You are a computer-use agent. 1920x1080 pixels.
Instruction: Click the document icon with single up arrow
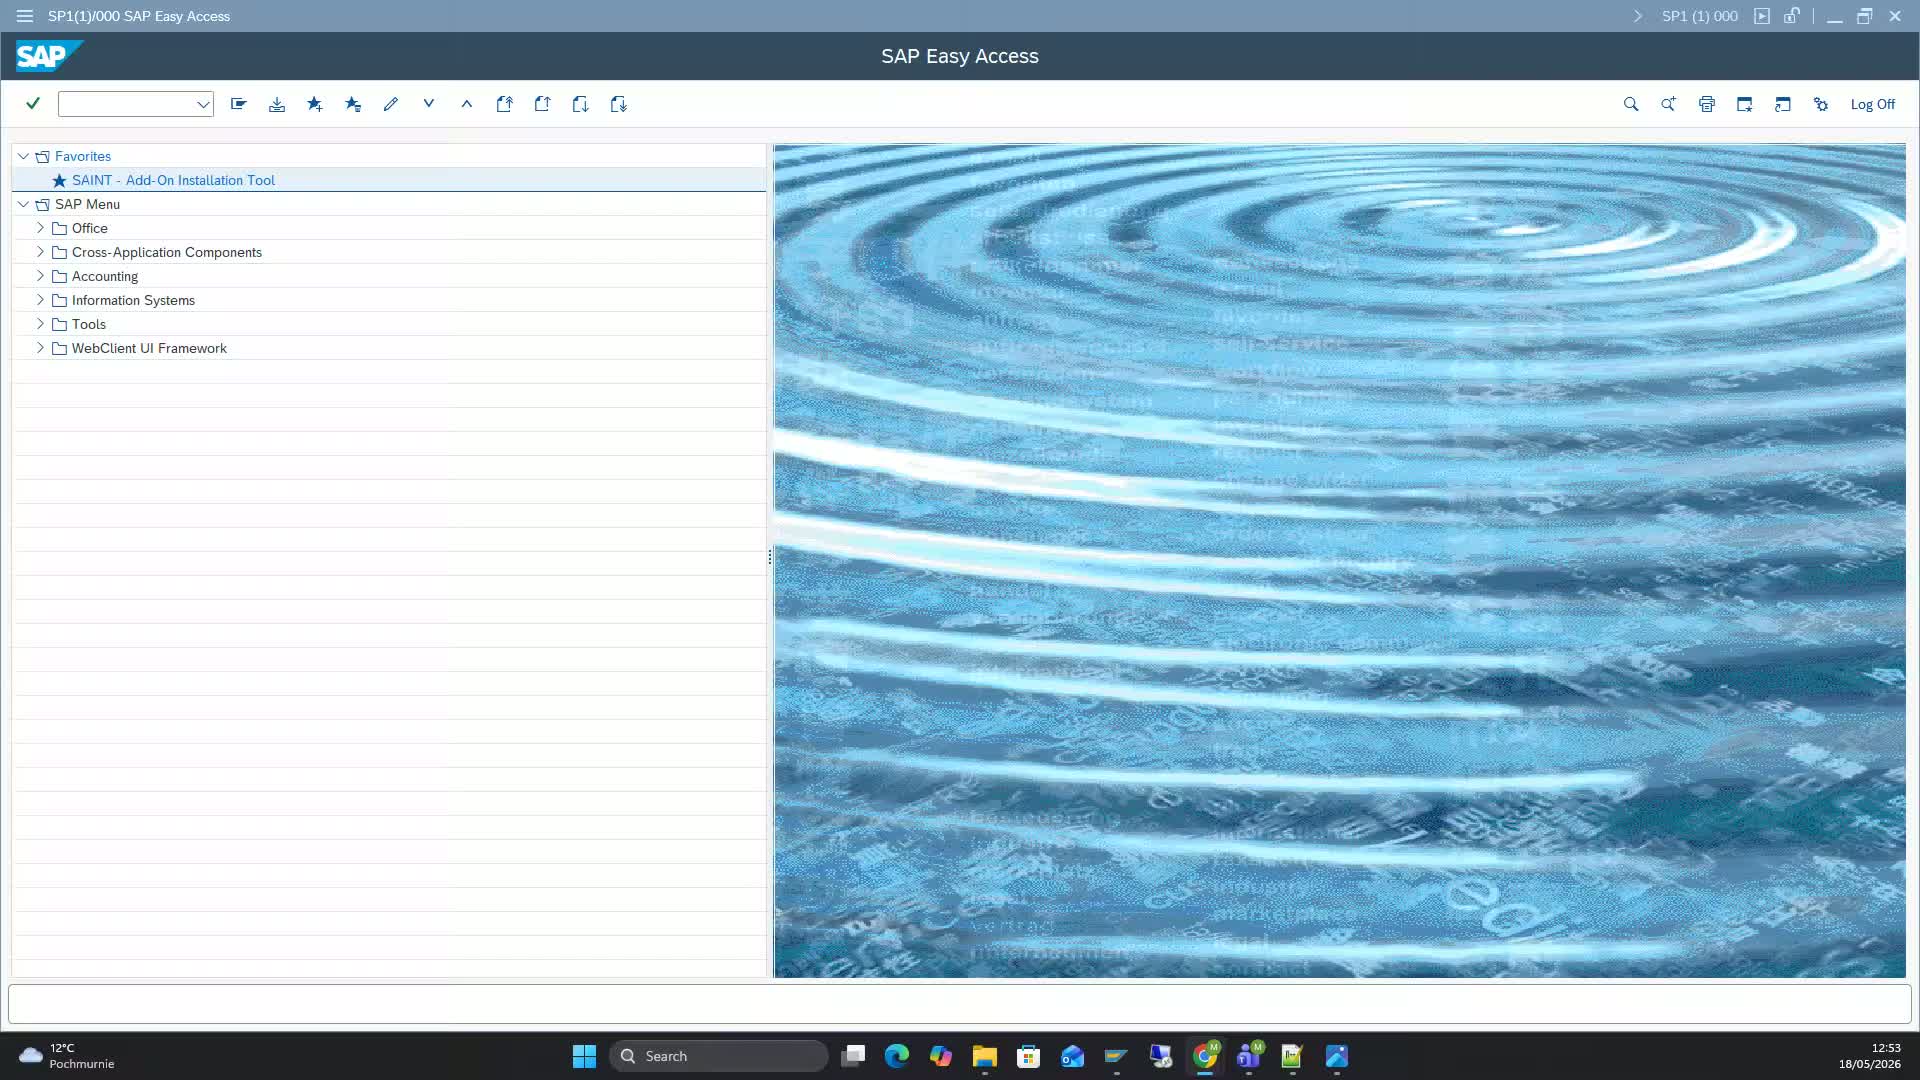pyautogui.click(x=543, y=104)
